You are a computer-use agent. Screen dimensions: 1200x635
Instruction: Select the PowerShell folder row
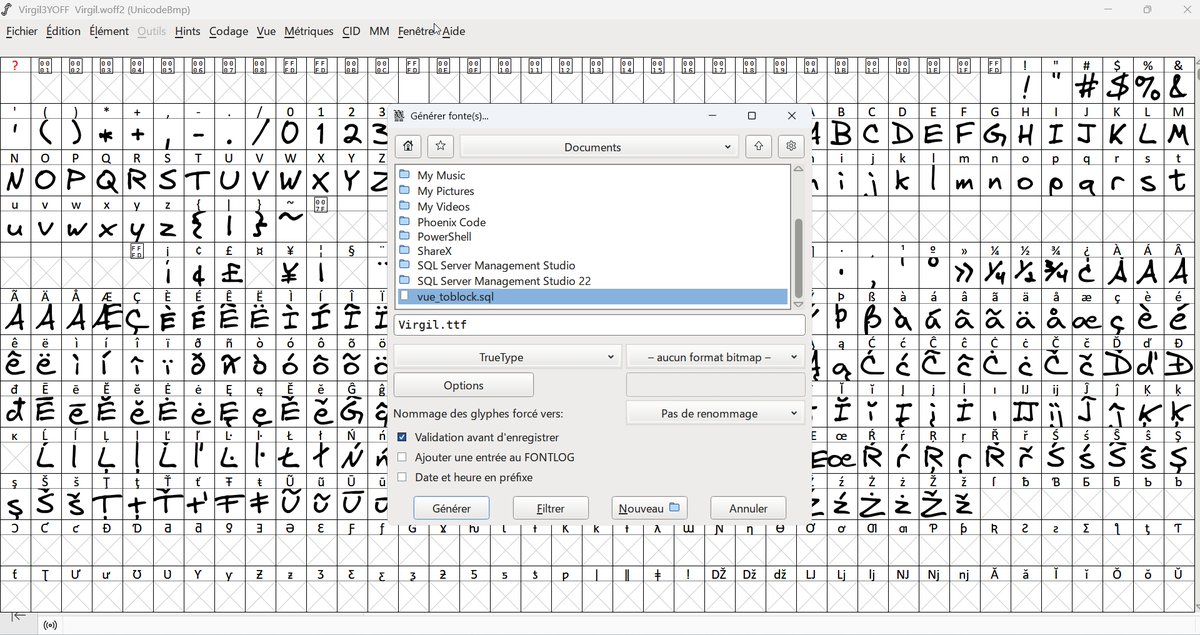[592, 237]
